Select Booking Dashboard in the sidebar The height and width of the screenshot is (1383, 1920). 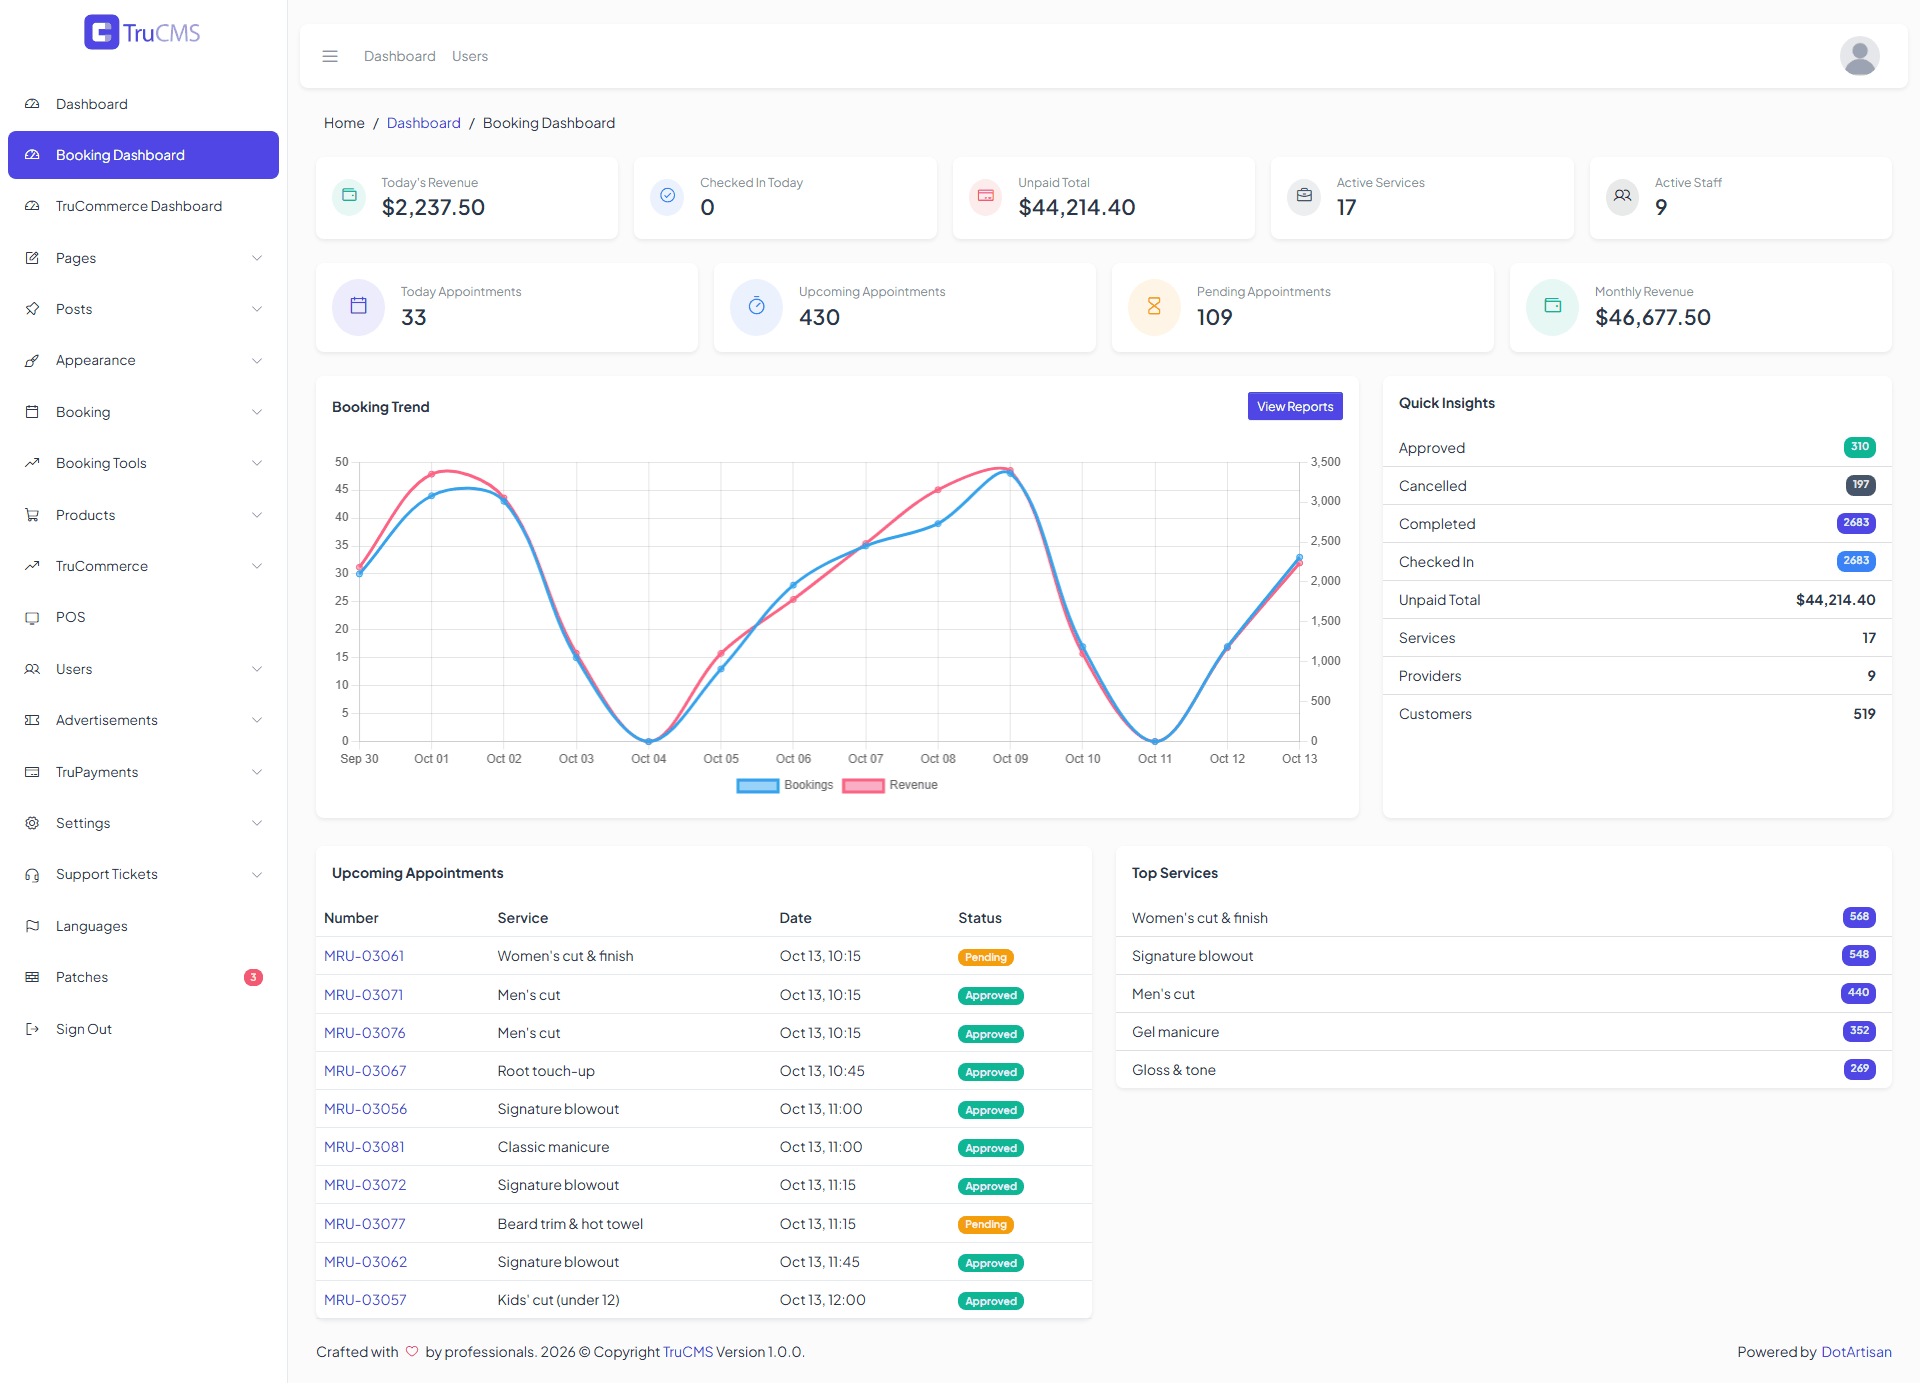coord(143,155)
